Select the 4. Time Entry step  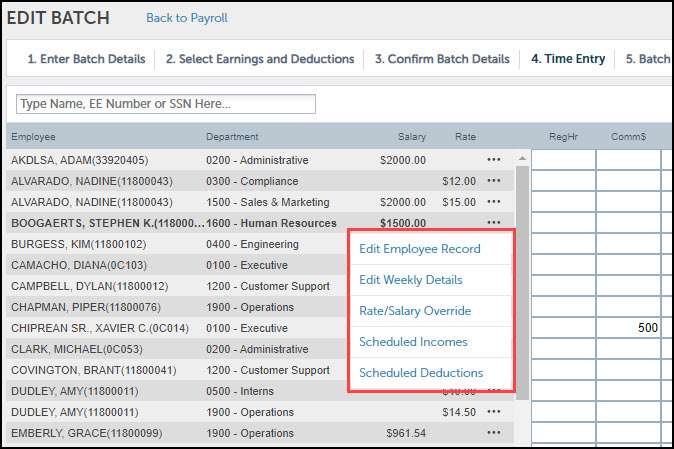(x=568, y=59)
